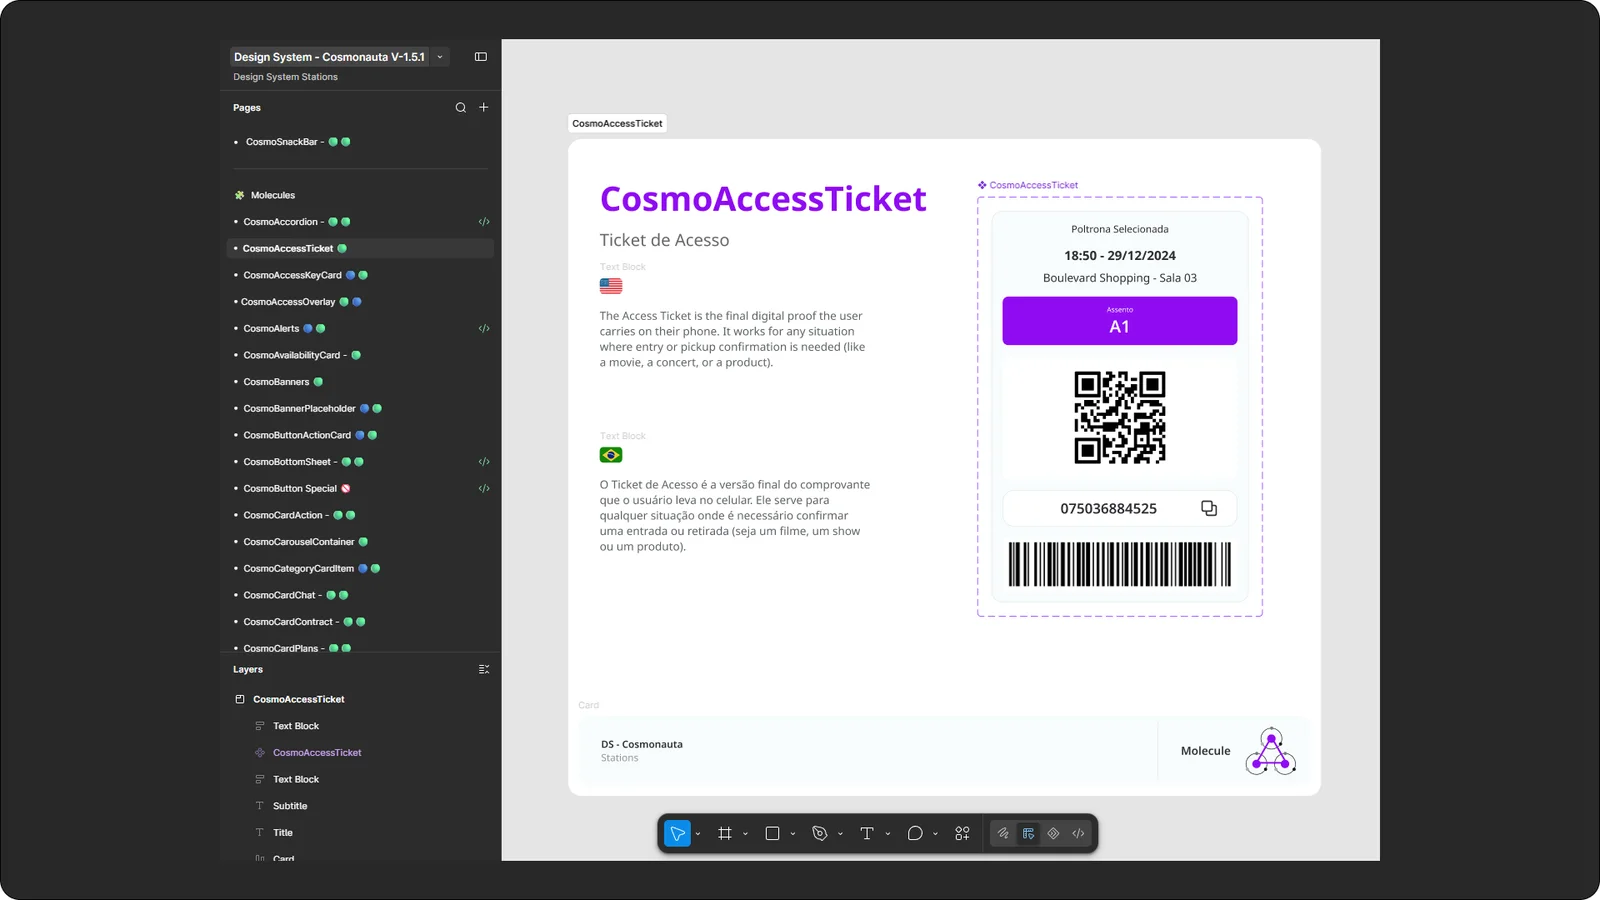
Task: Click the dev-ready code icon beside CosmoButton Special
Action: (484, 488)
